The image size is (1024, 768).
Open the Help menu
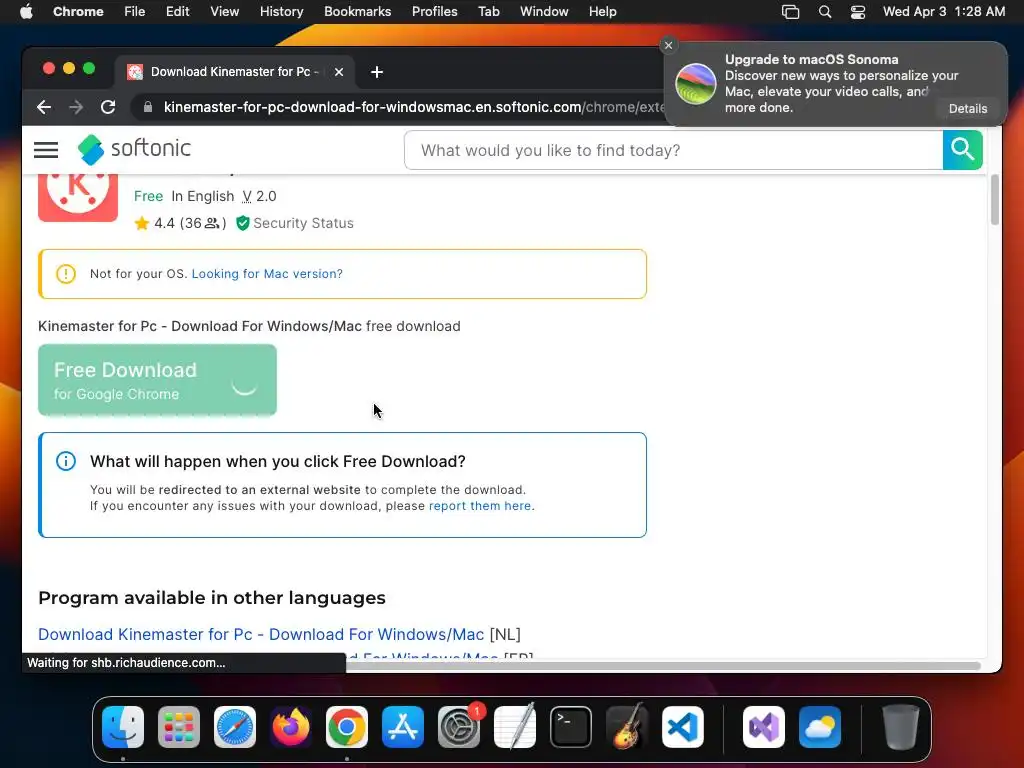pos(602,12)
